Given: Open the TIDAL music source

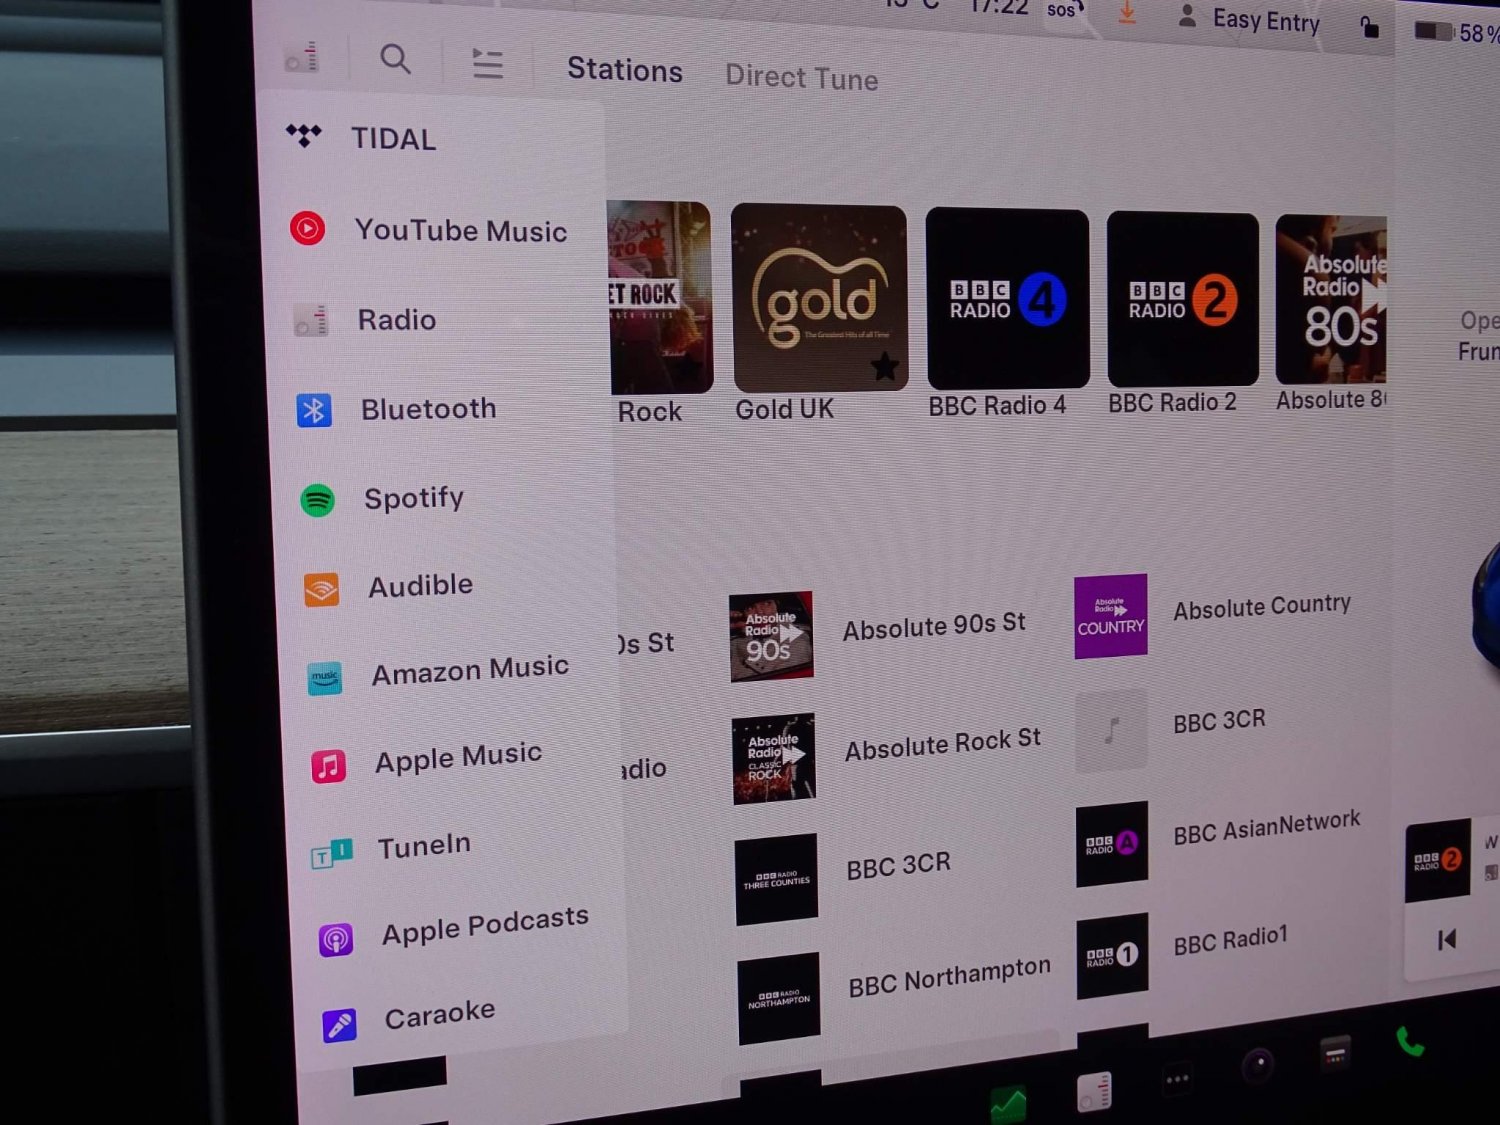Looking at the screenshot, I should [x=361, y=137].
